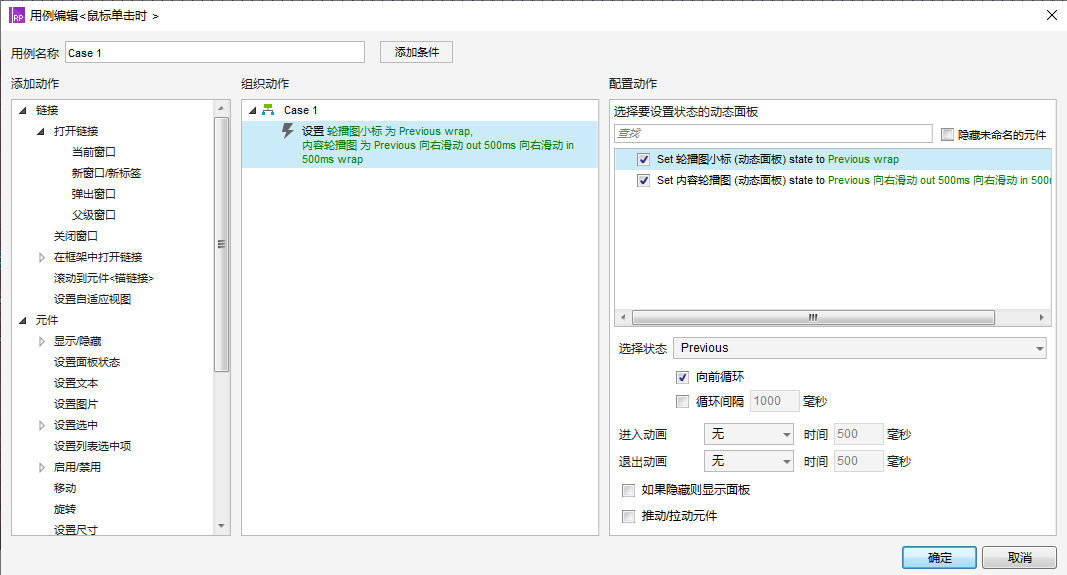Enable the 循环间隔 checkbox
This screenshot has height=575, width=1067.
click(683, 401)
